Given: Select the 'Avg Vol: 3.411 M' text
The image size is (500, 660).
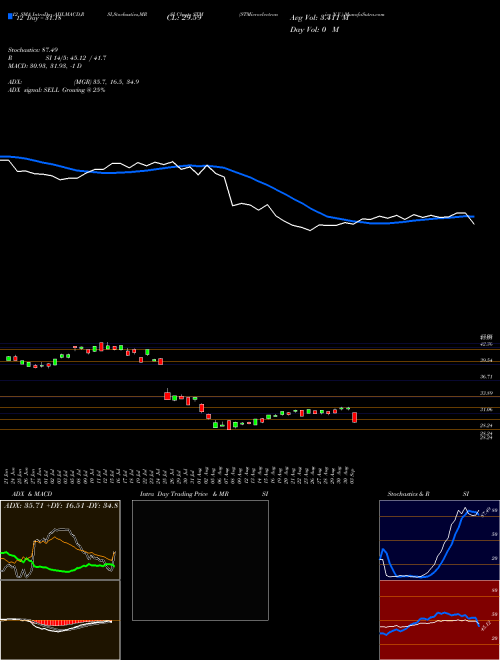Looking at the screenshot, I should pos(319,18).
